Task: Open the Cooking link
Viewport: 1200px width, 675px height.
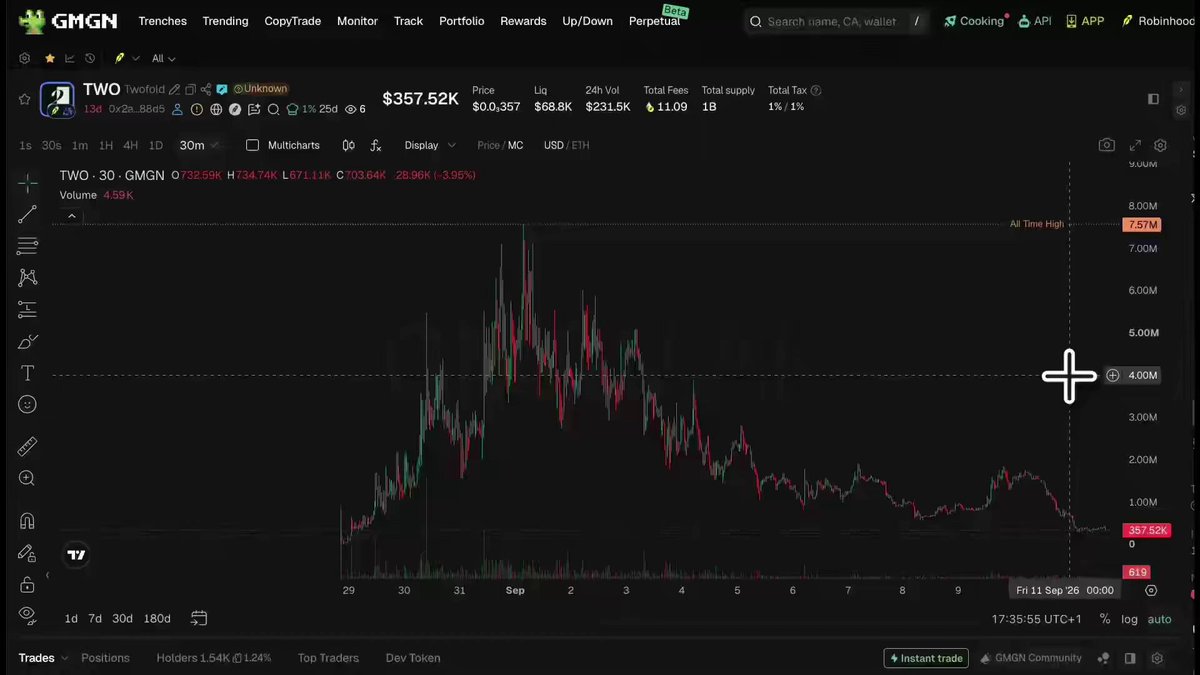Action: click(x=975, y=21)
